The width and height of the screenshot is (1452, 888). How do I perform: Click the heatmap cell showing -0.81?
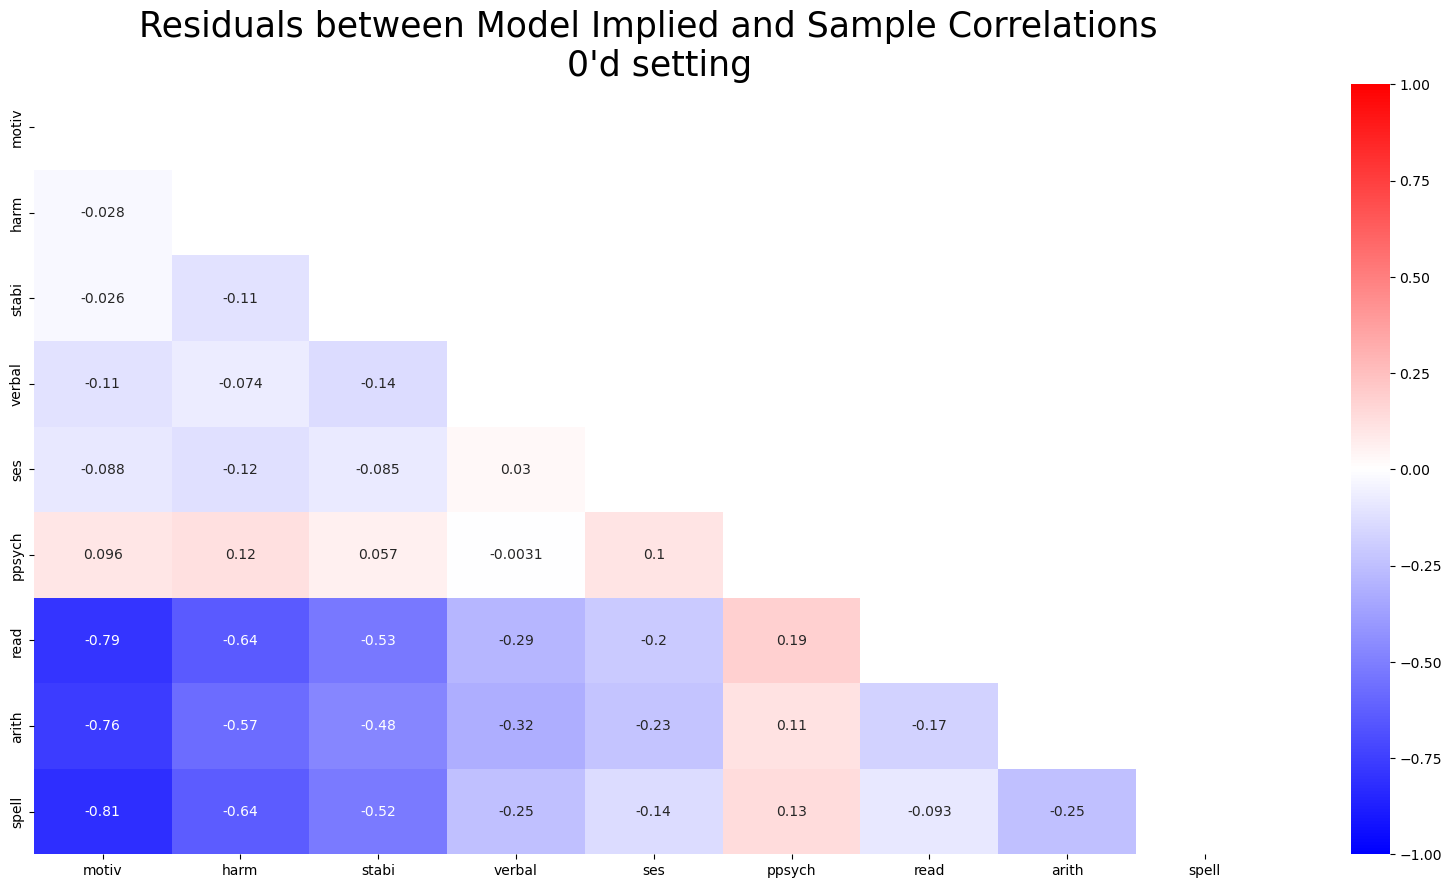coord(103,811)
